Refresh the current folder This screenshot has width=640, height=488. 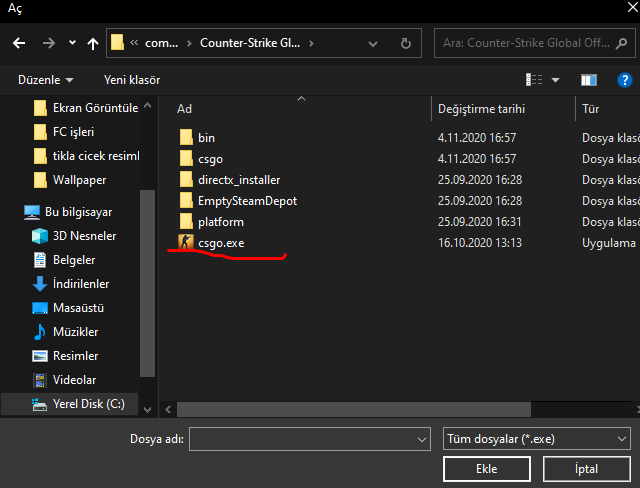click(x=405, y=43)
